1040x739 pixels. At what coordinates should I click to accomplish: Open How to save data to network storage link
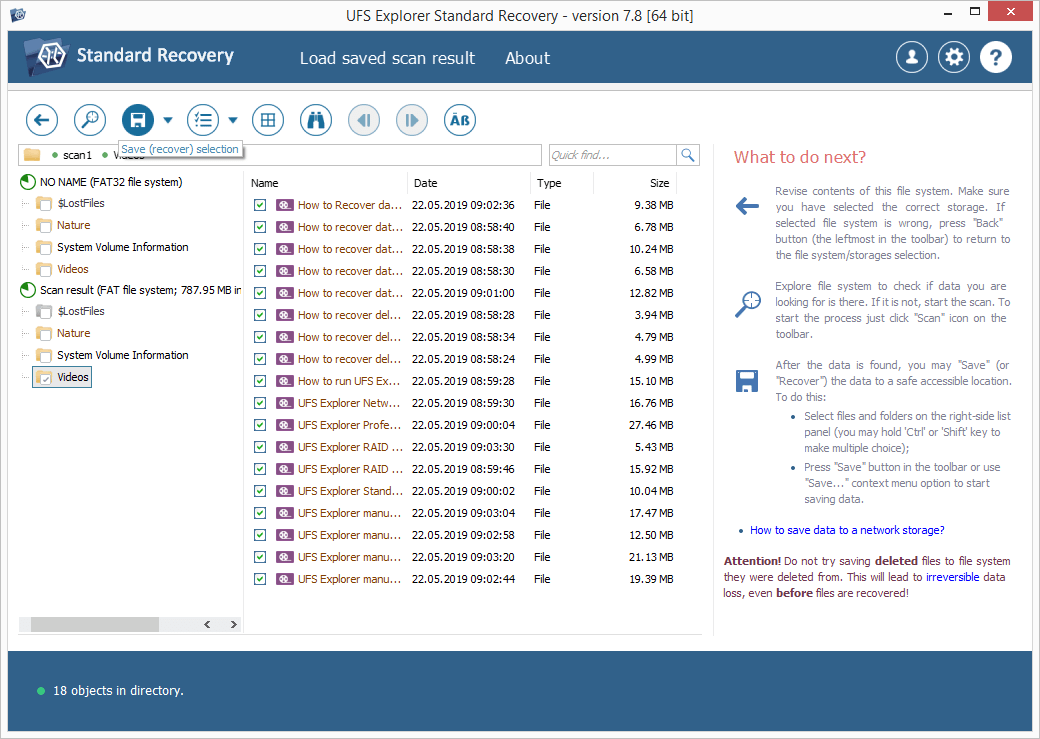pos(847,530)
